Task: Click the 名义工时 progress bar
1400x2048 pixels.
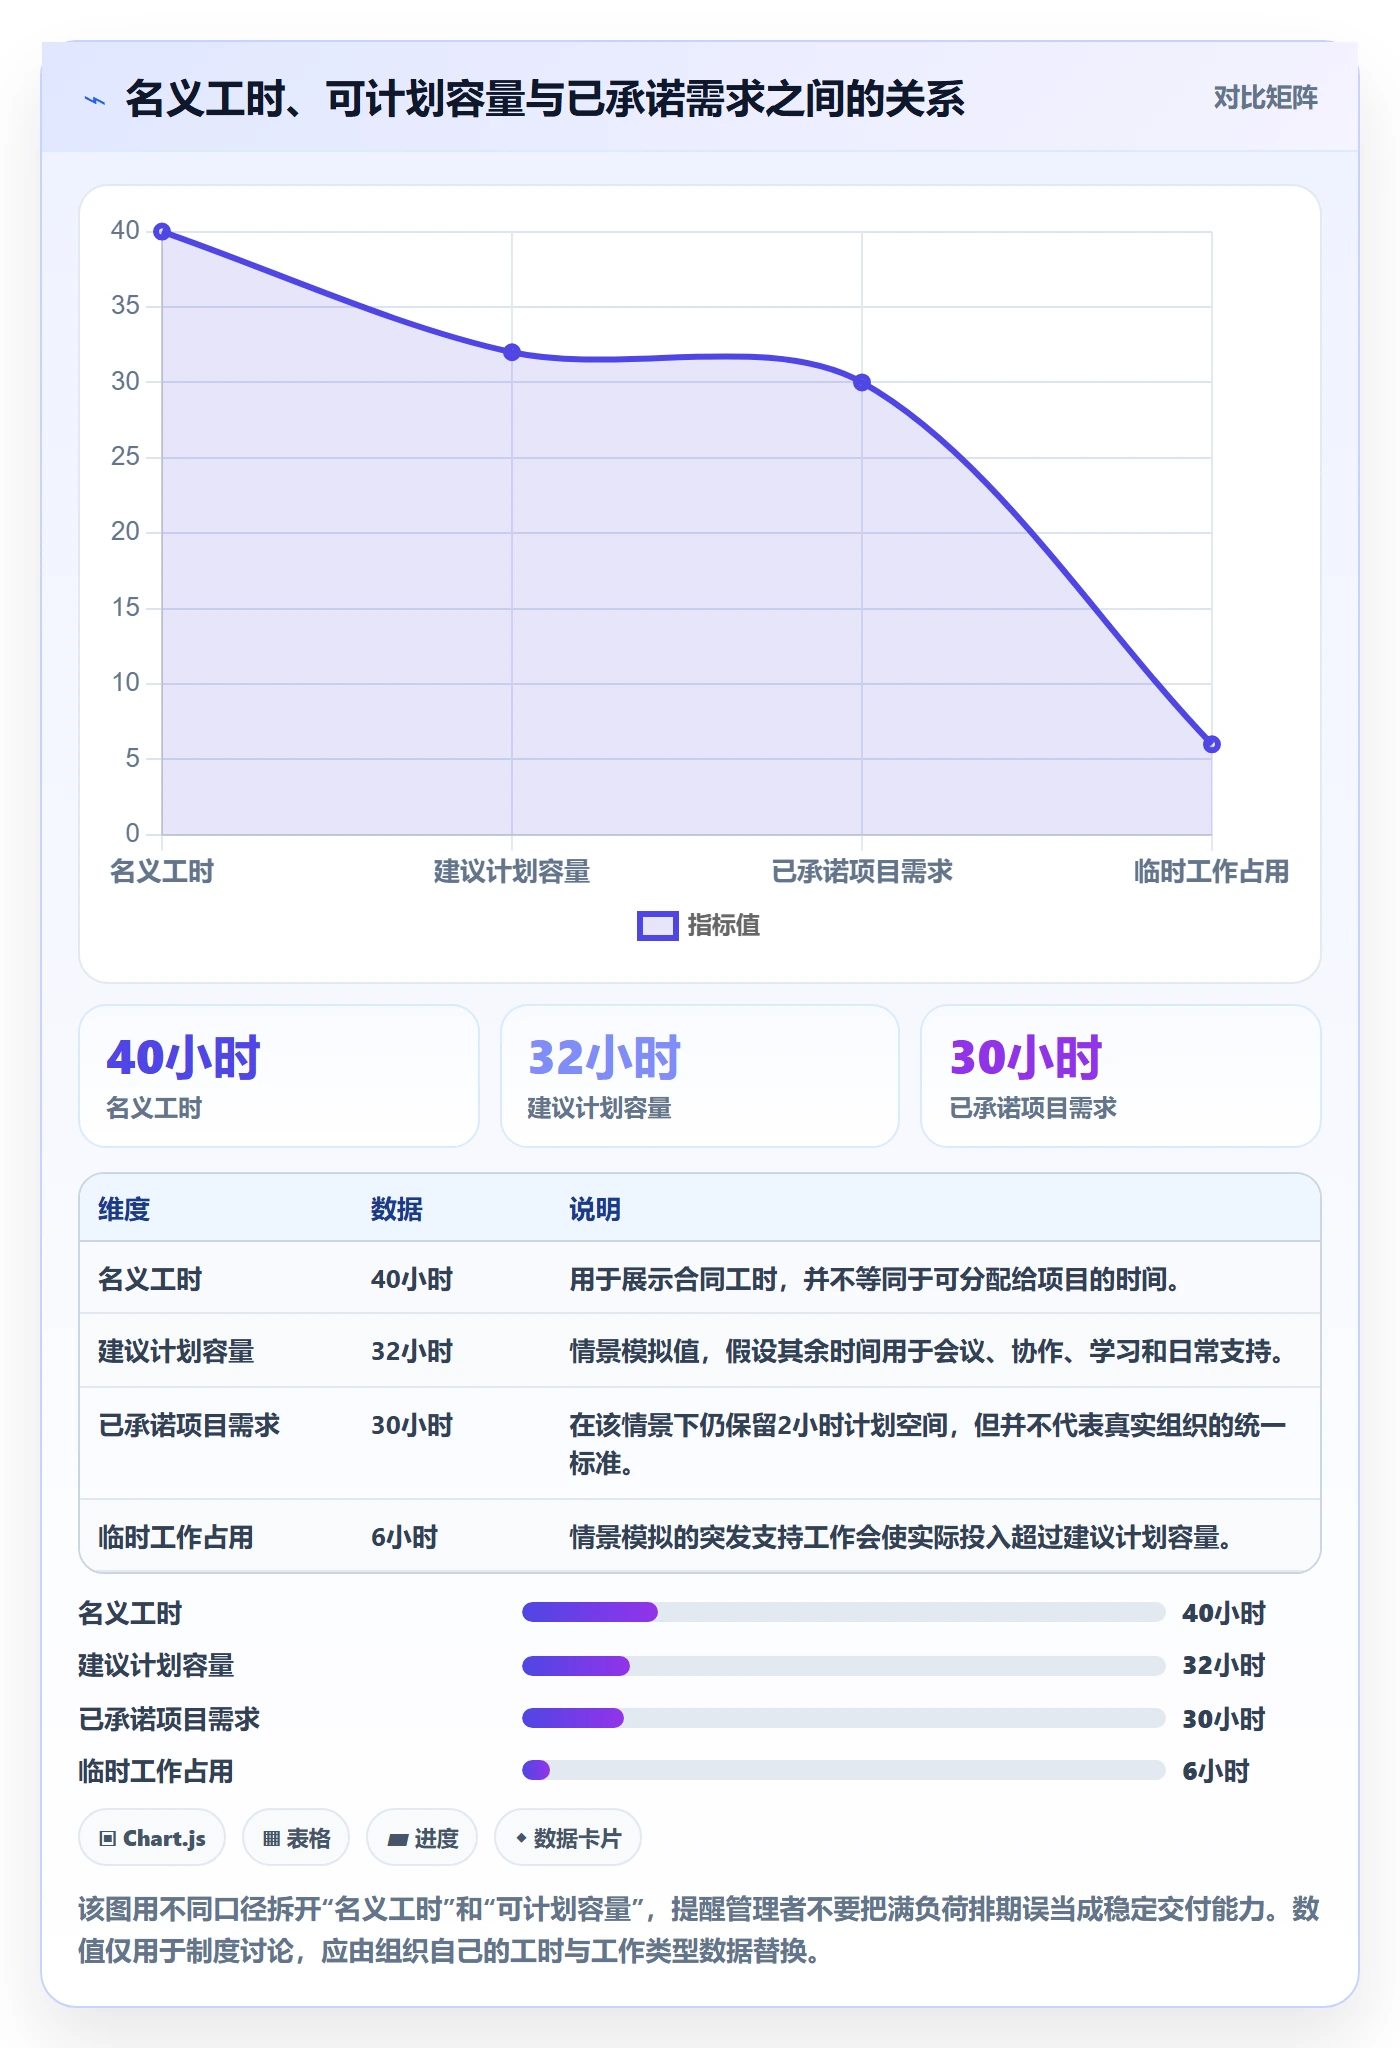Action: click(x=844, y=1612)
